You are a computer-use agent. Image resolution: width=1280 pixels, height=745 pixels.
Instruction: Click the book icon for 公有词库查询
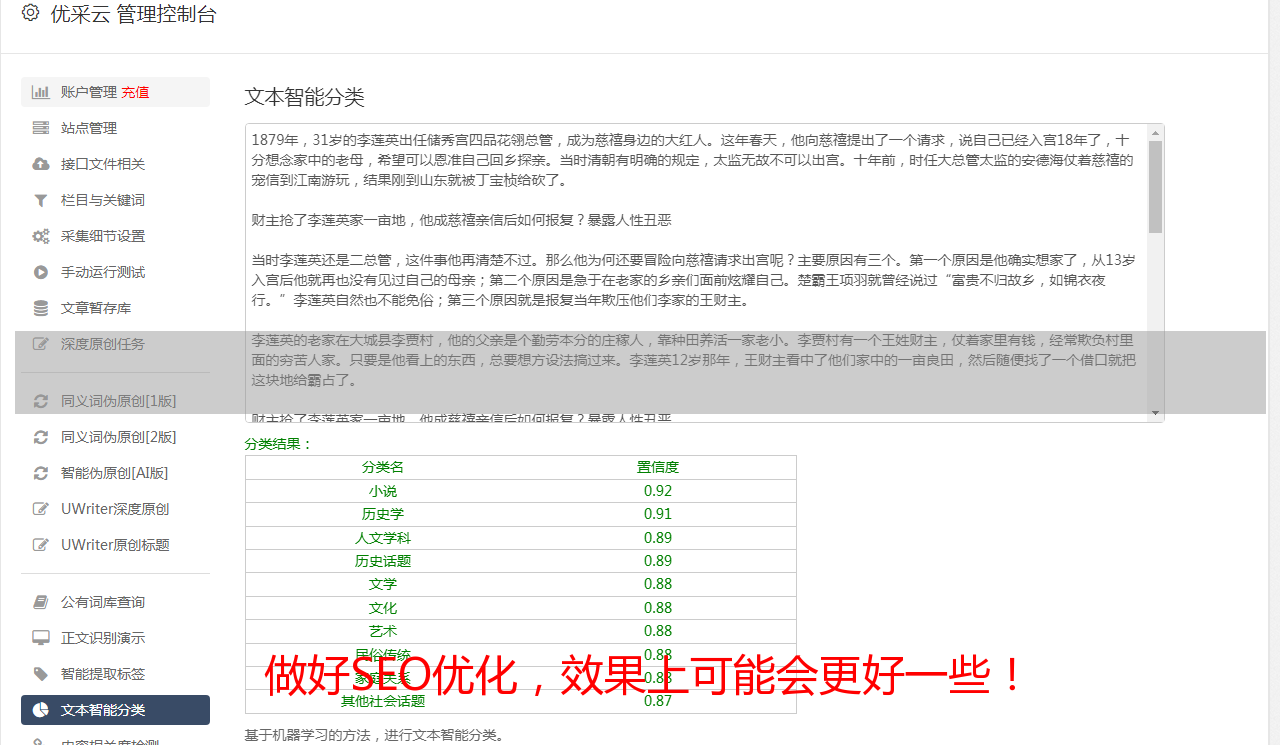click(41, 602)
